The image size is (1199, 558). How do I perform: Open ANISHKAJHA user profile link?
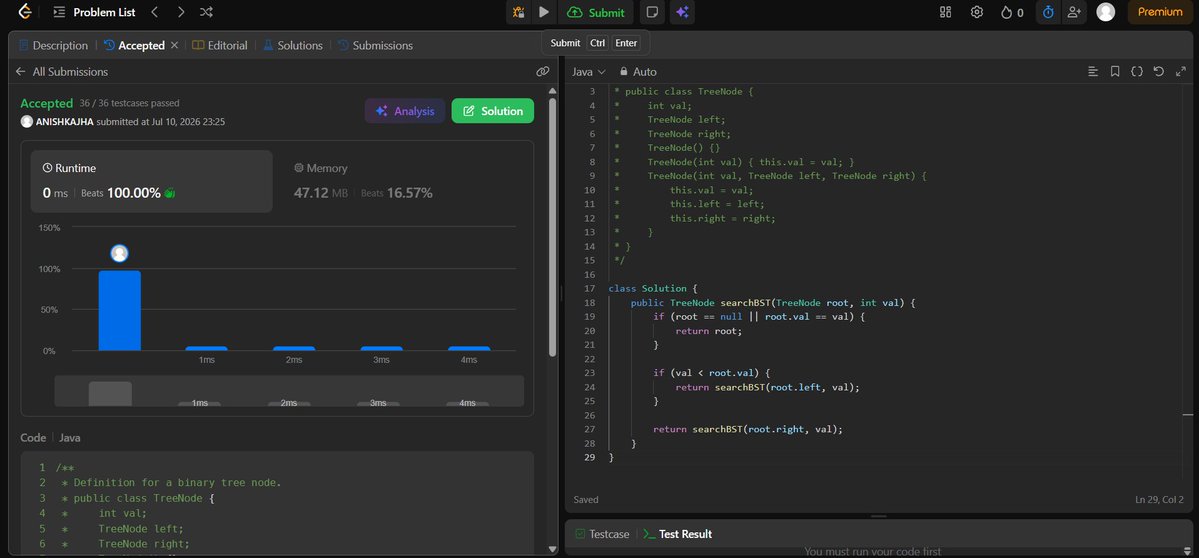tap(65, 122)
